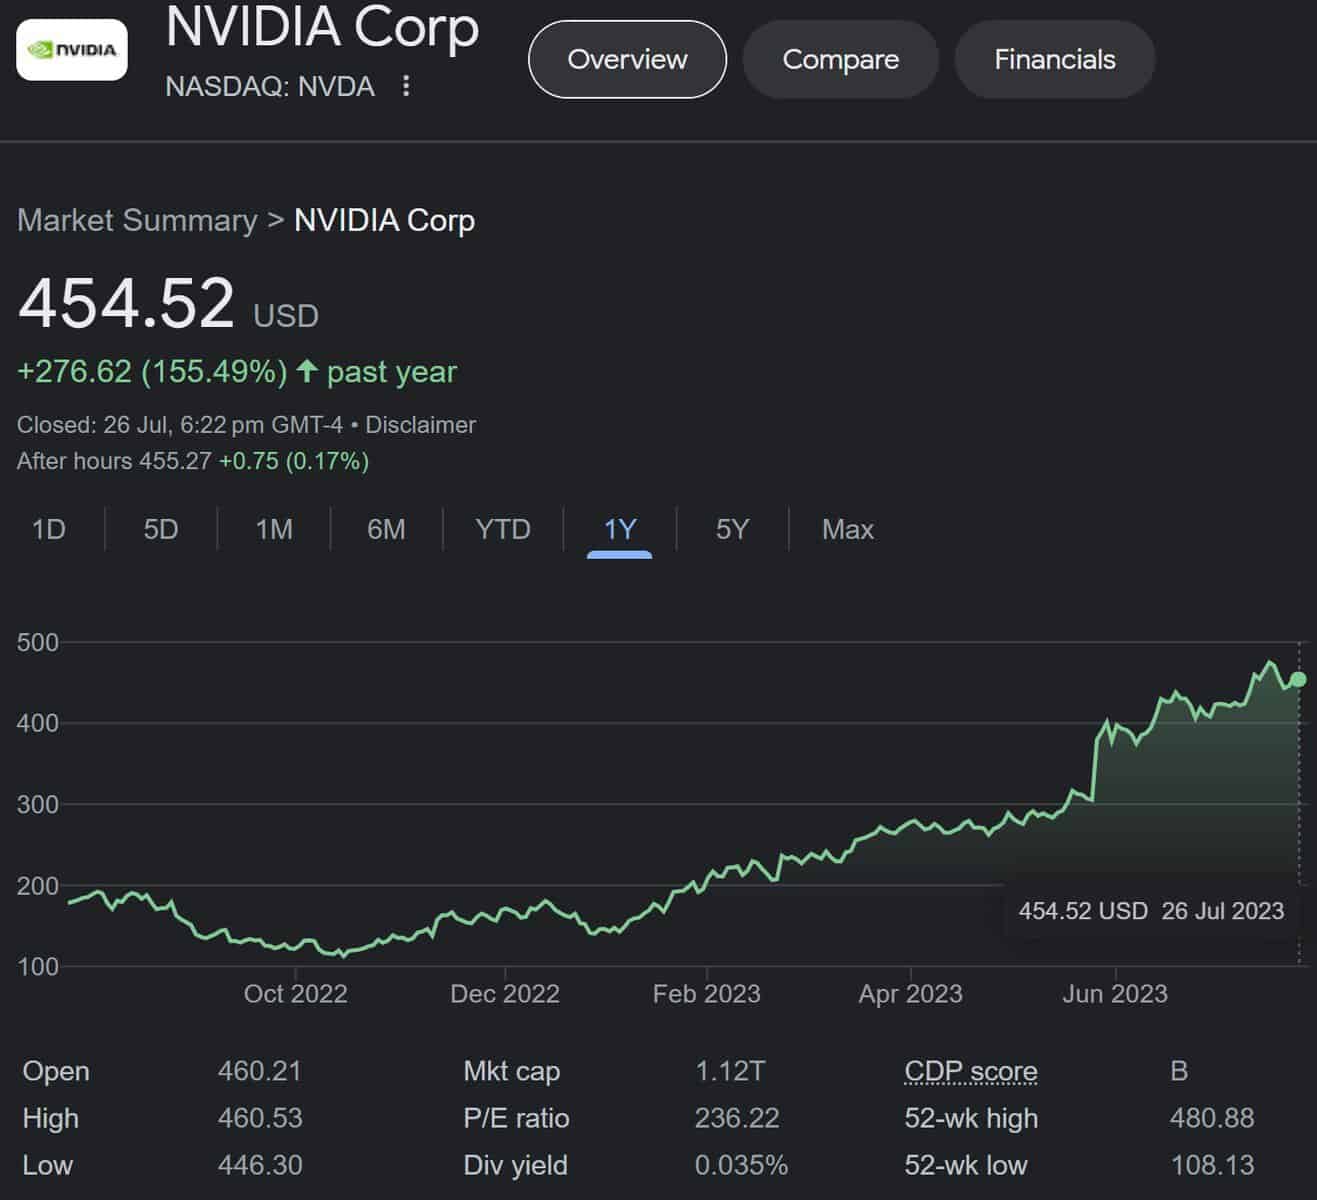
Task: Open the Financials tab
Action: pos(1054,60)
